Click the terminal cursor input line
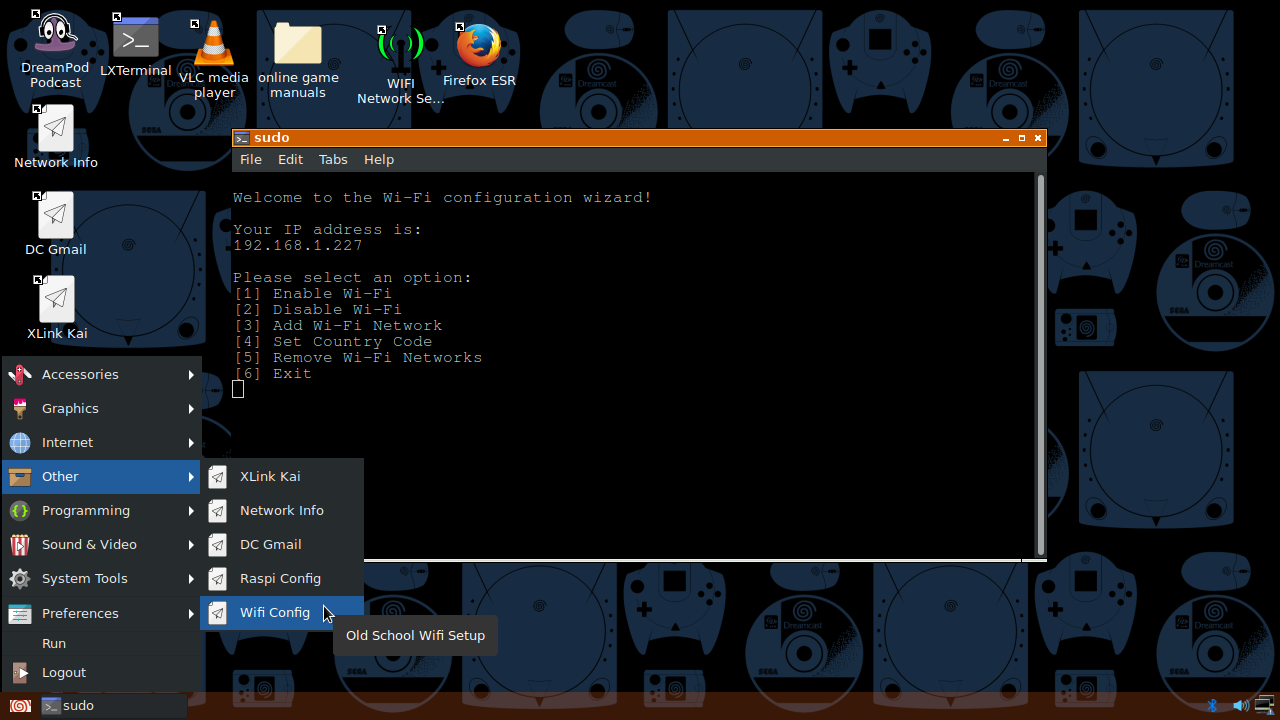The height and width of the screenshot is (720, 1280). [x=238, y=389]
